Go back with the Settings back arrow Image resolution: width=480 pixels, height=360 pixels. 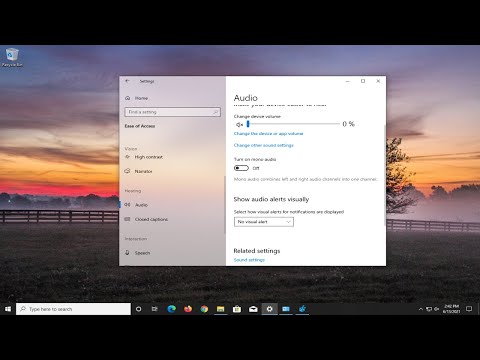click(x=127, y=81)
